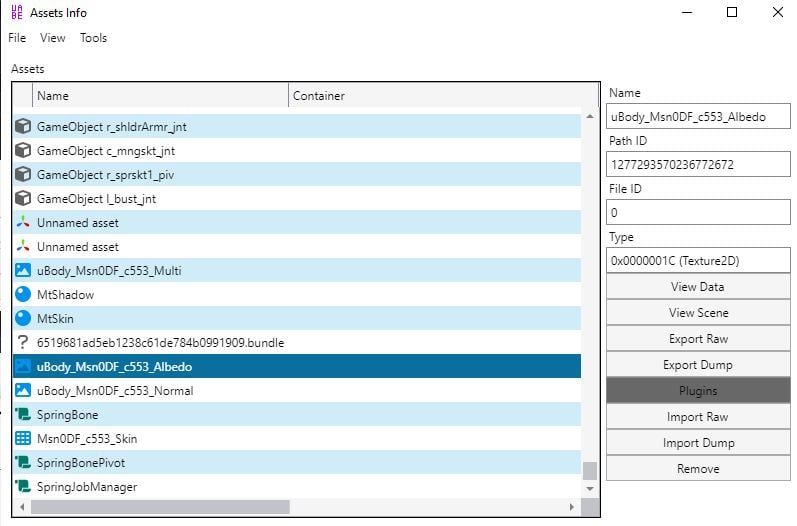Viewport: 797px width, 526px height.
Task: Select the SpringBonePivot row
Action: [297, 462]
